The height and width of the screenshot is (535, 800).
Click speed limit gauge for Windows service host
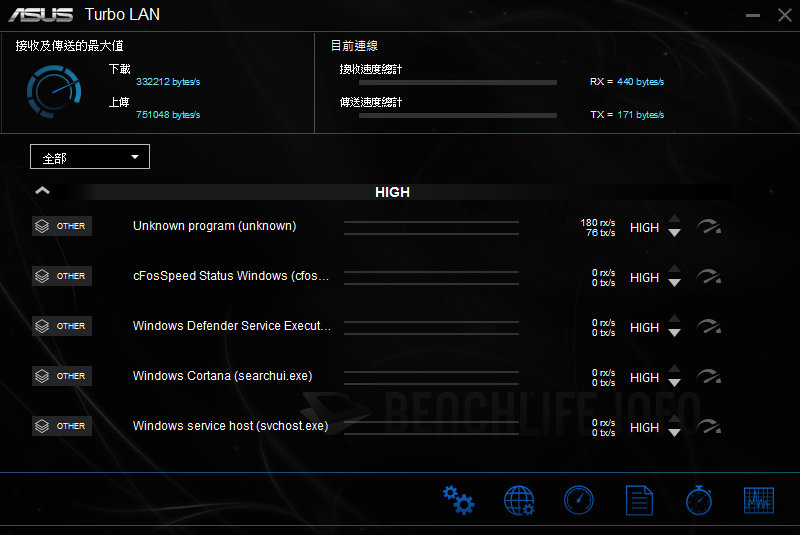709,426
